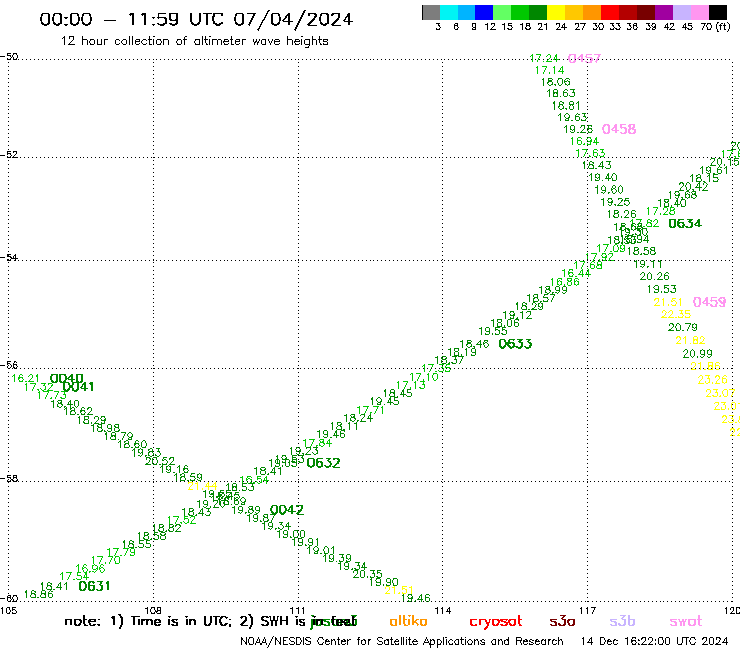
Task: Click the latitude axis label -58
Action: [x=9, y=479]
